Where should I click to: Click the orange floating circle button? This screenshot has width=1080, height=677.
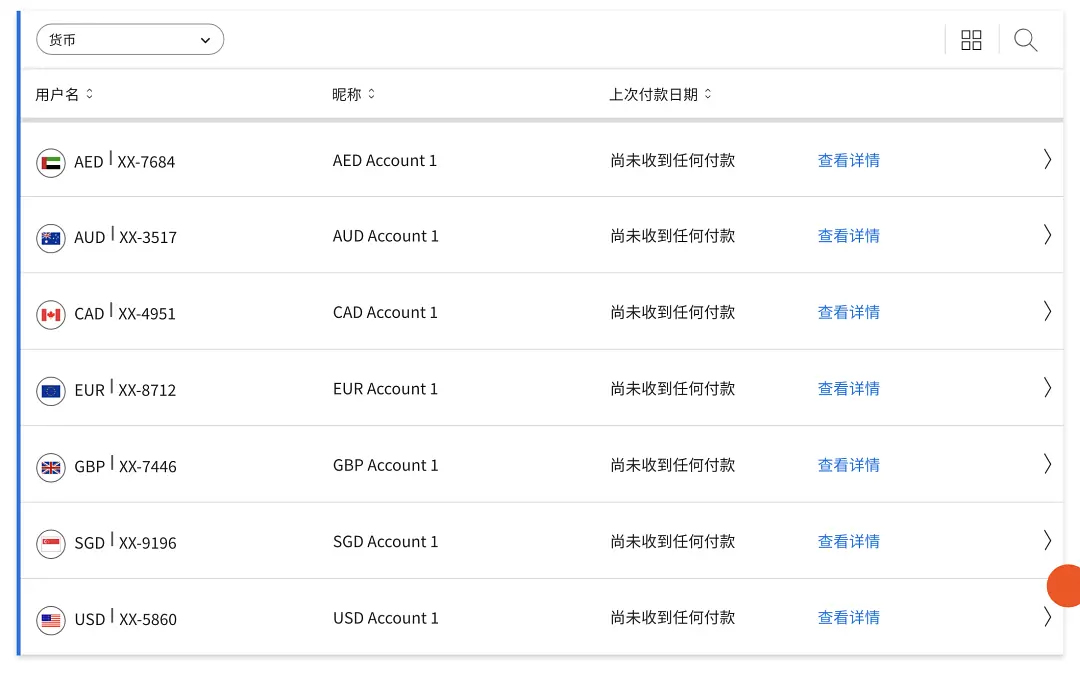point(1064,586)
